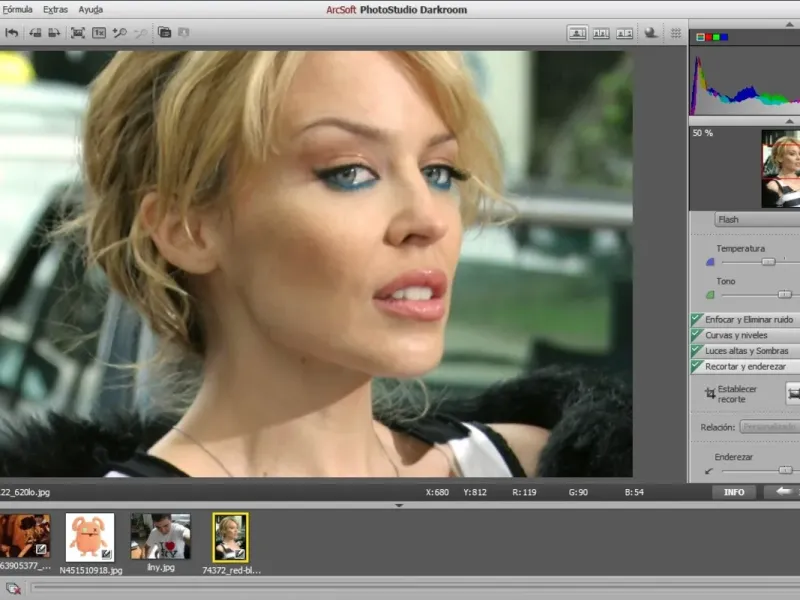
Task: Click the 50 % zoom value
Action: pyautogui.click(x=703, y=133)
